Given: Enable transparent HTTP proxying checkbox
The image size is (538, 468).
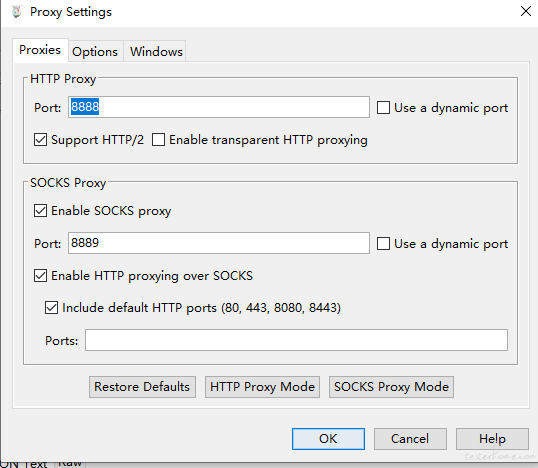Looking at the screenshot, I should tap(158, 140).
